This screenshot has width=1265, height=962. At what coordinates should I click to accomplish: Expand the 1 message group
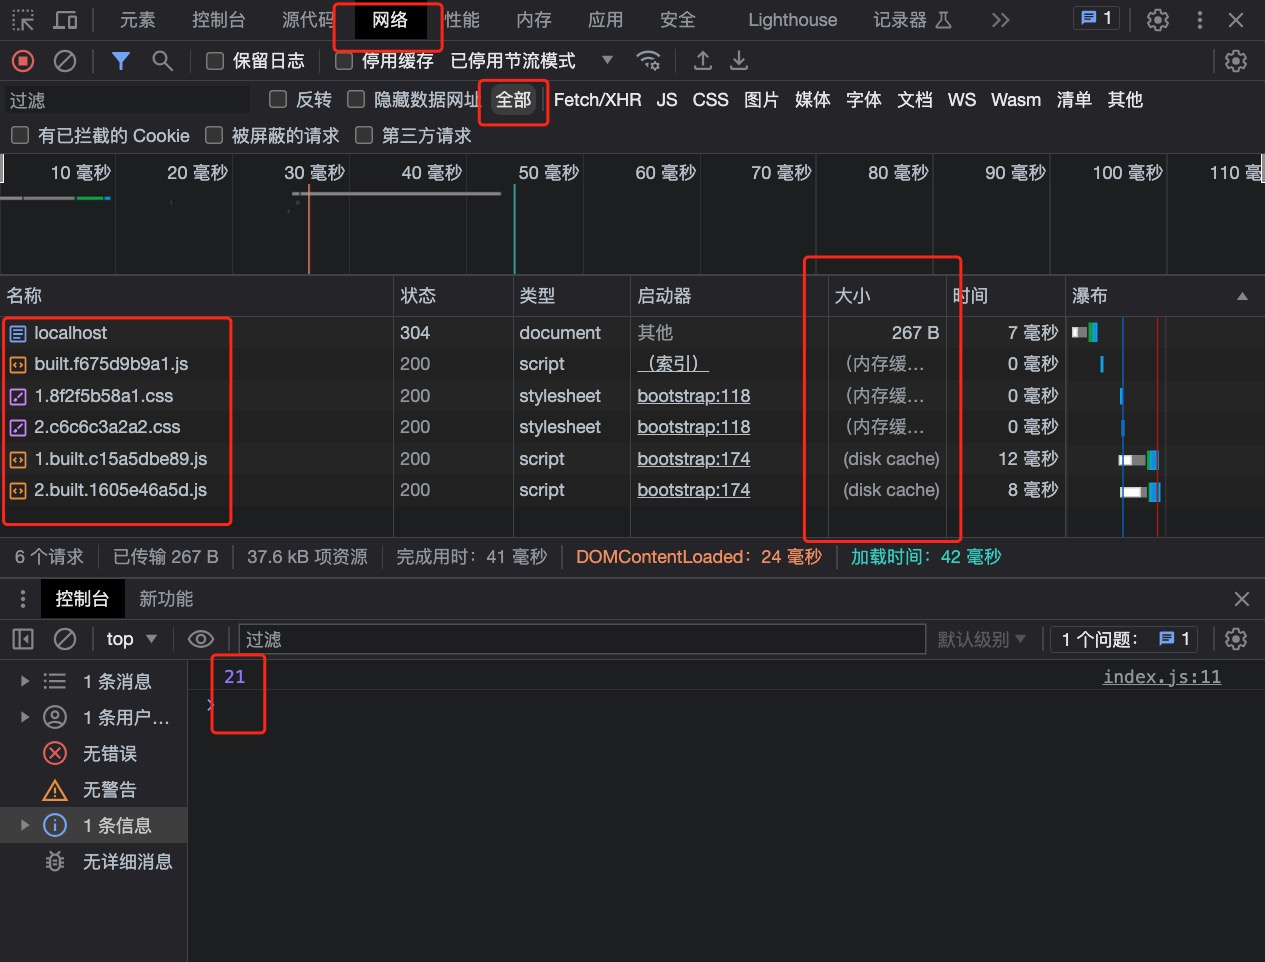point(25,682)
